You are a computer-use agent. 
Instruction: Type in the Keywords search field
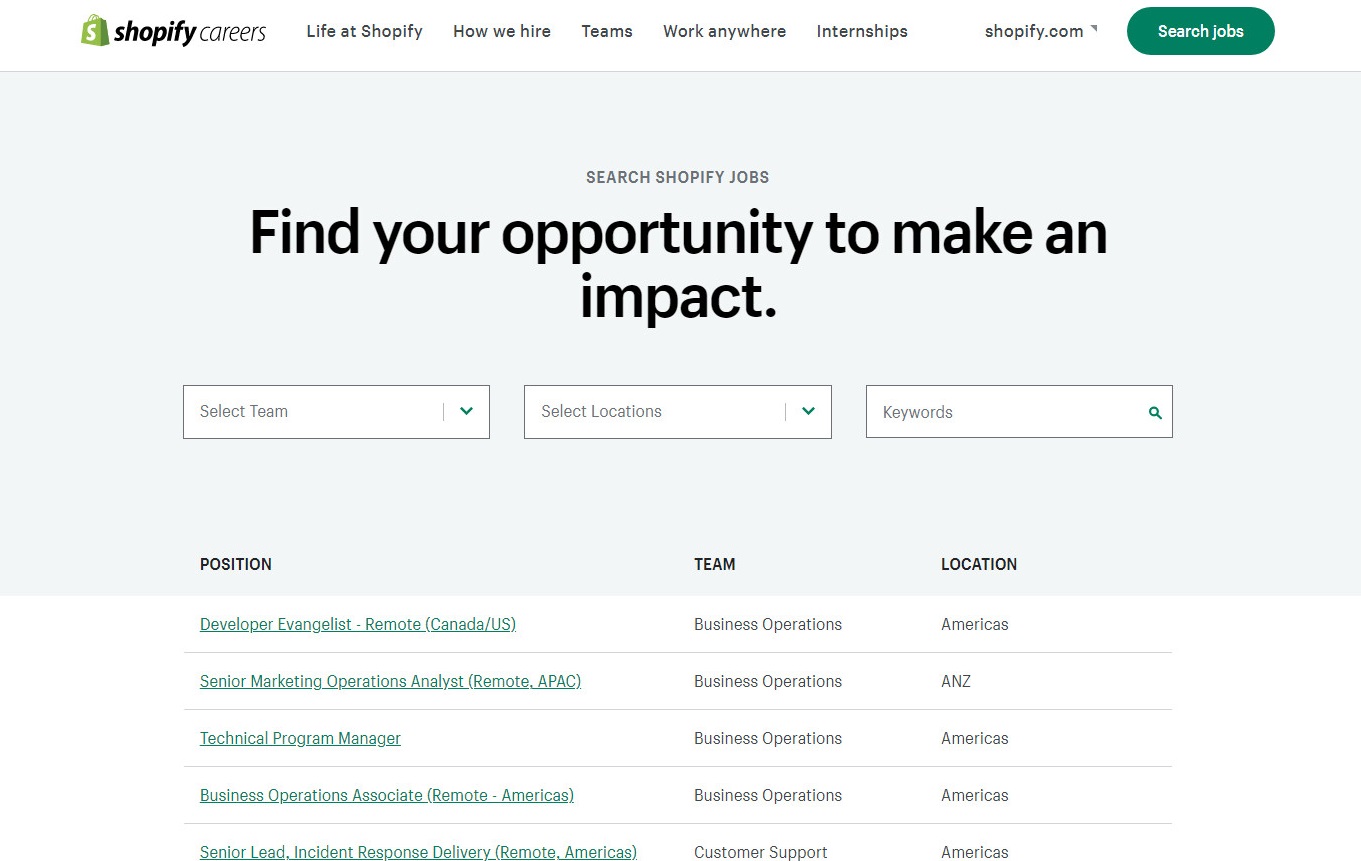(1005, 412)
